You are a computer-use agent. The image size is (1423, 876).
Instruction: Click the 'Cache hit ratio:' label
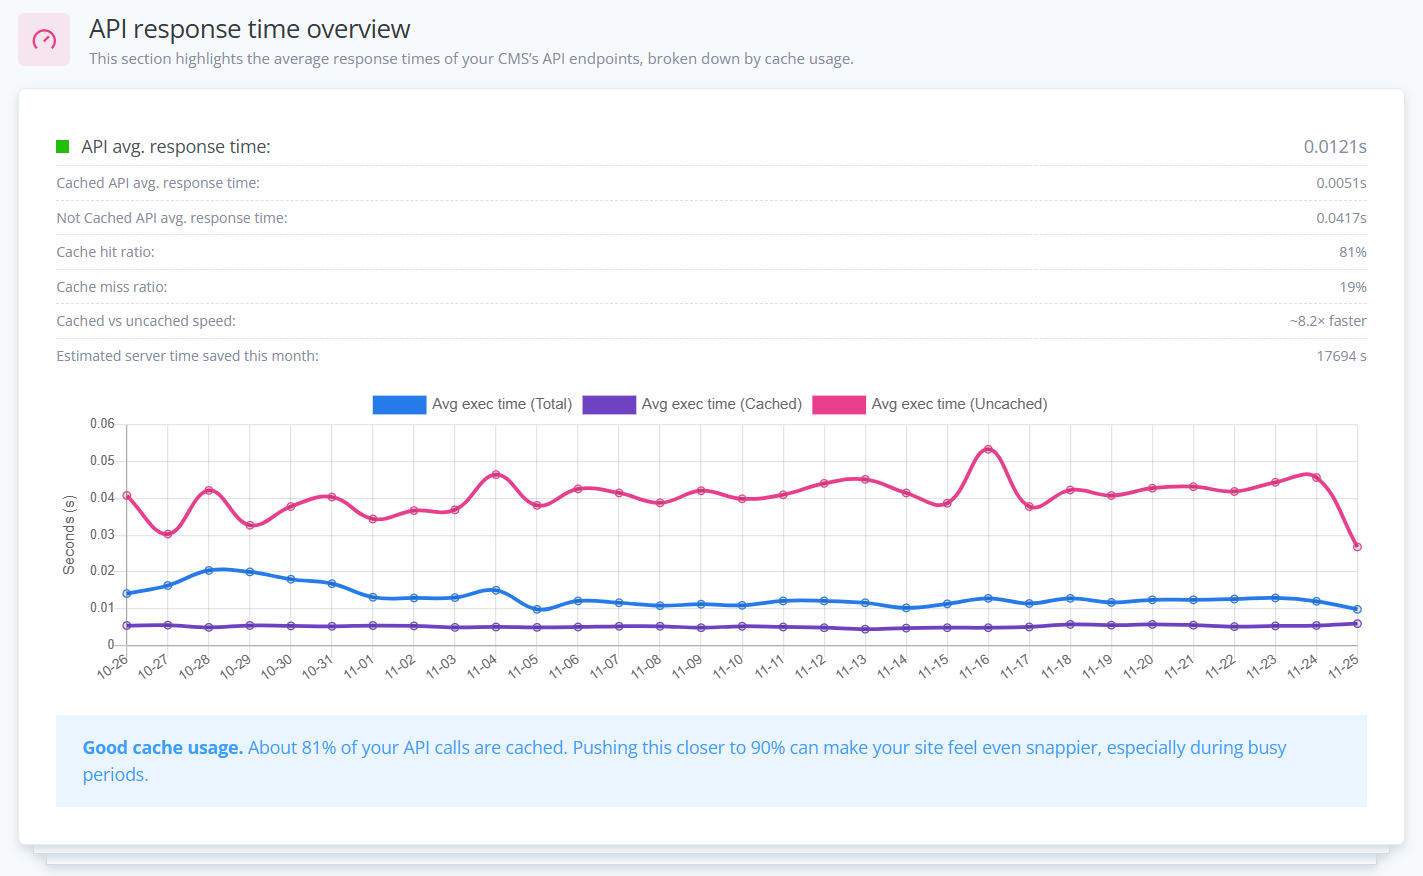[106, 252]
